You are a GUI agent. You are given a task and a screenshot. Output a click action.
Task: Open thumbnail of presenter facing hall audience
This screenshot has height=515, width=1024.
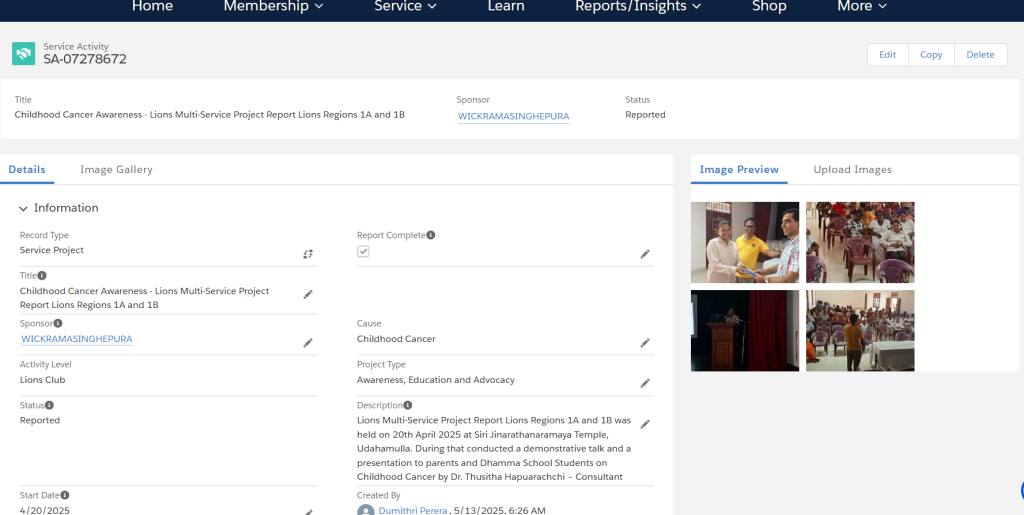tap(860, 331)
